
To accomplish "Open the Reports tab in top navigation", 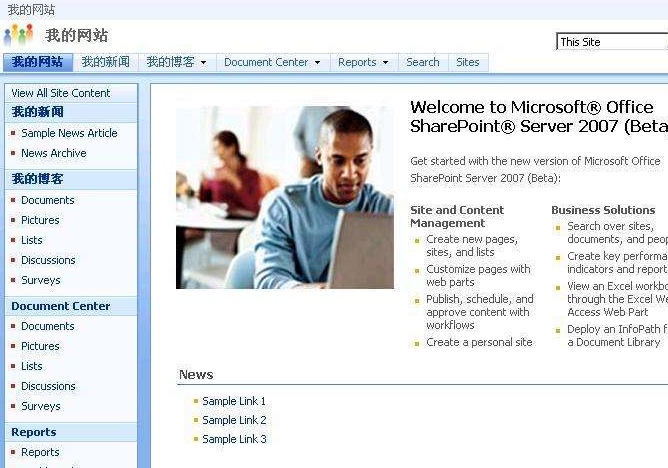I will pyautogui.click(x=357, y=62).
